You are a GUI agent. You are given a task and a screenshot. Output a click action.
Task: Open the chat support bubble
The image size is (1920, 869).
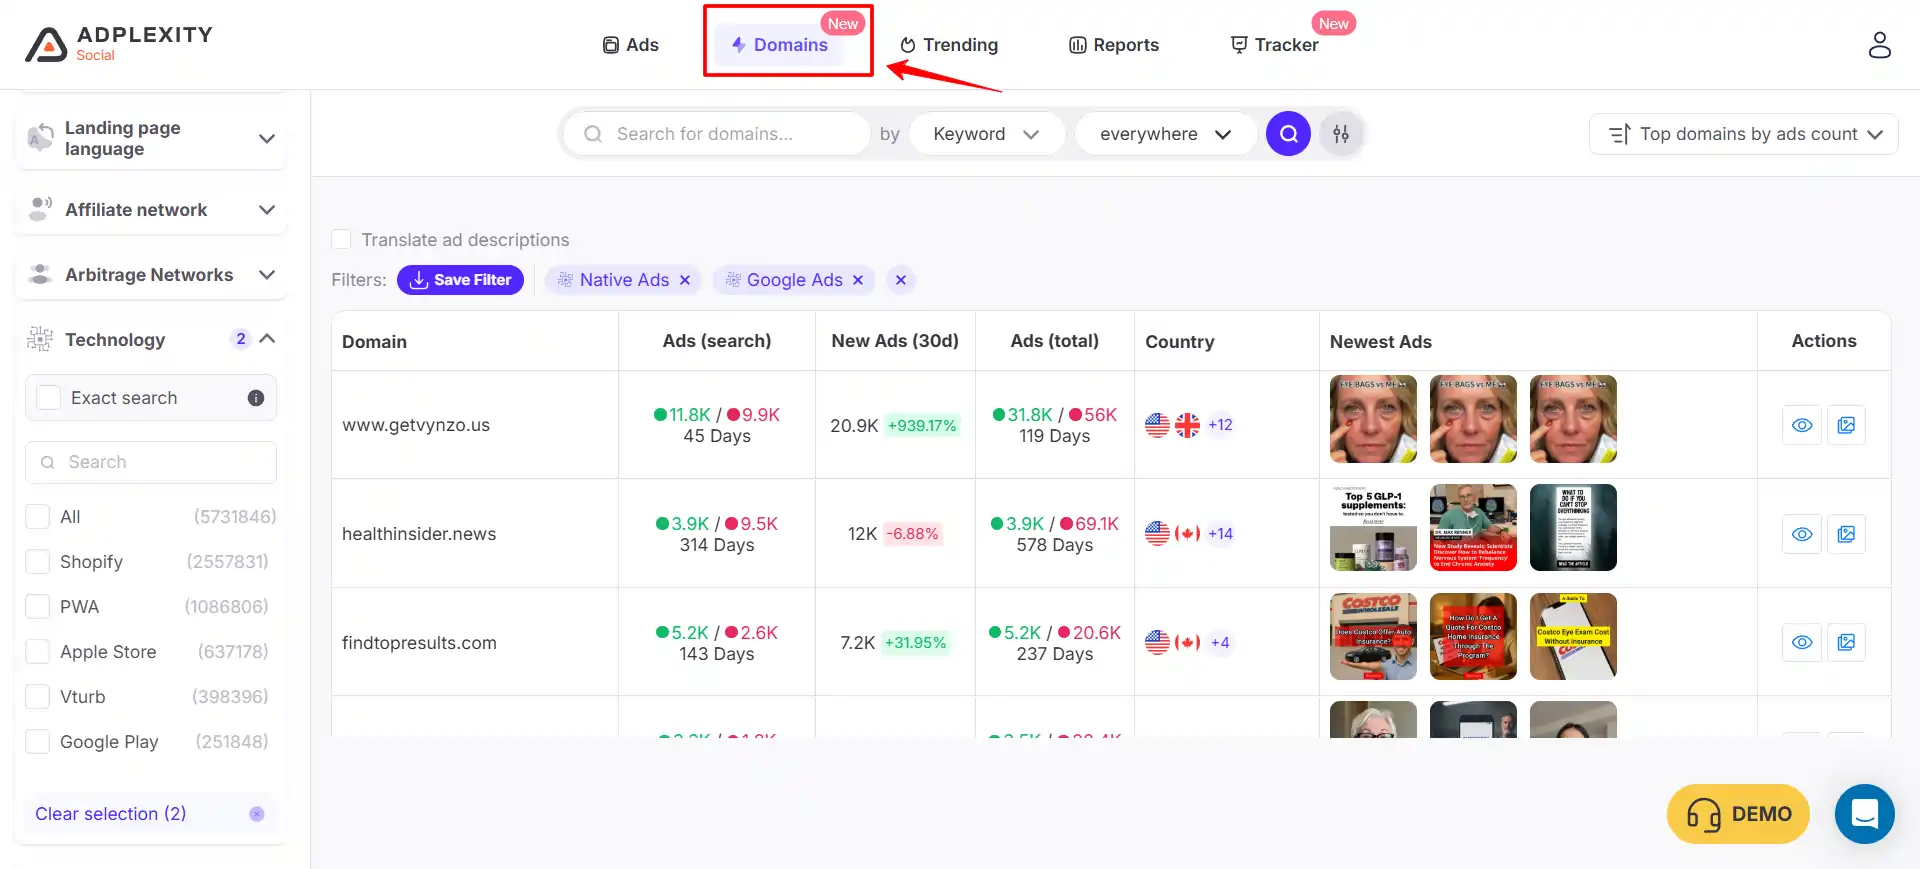(1864, 814)
